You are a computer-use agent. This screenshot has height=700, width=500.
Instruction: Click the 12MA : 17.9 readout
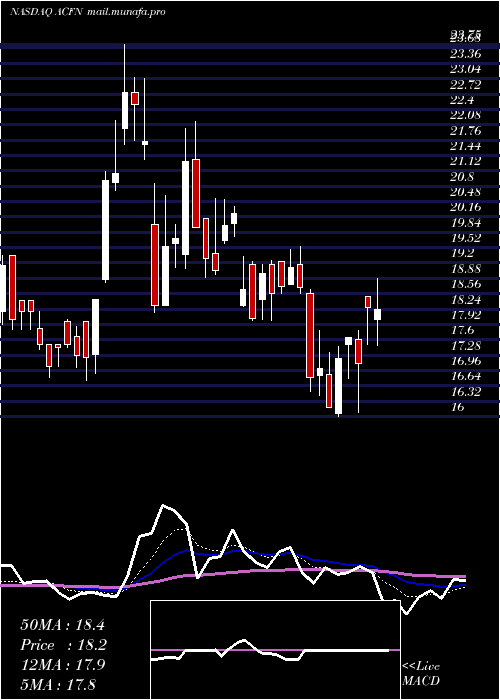pos(62,665)
